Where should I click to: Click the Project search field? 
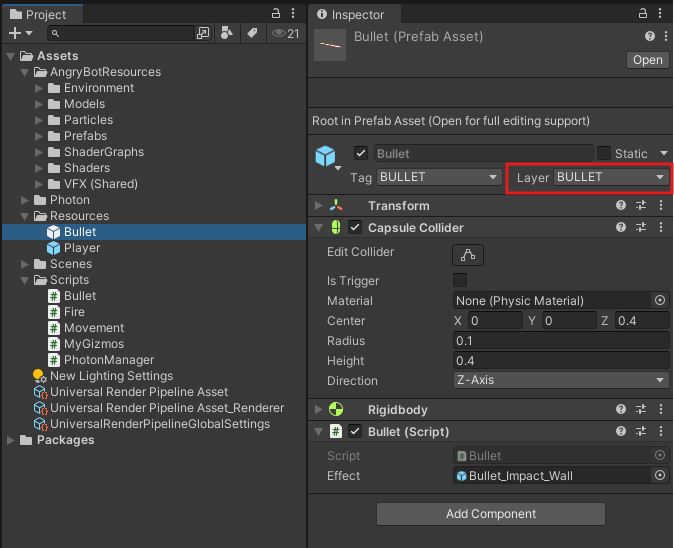[x=122, y=33]
